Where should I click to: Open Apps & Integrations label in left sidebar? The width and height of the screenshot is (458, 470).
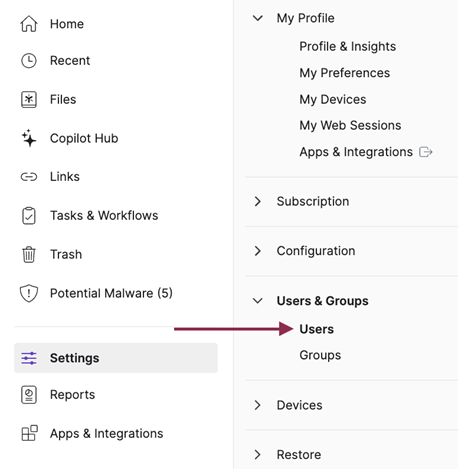pos(107,434)
